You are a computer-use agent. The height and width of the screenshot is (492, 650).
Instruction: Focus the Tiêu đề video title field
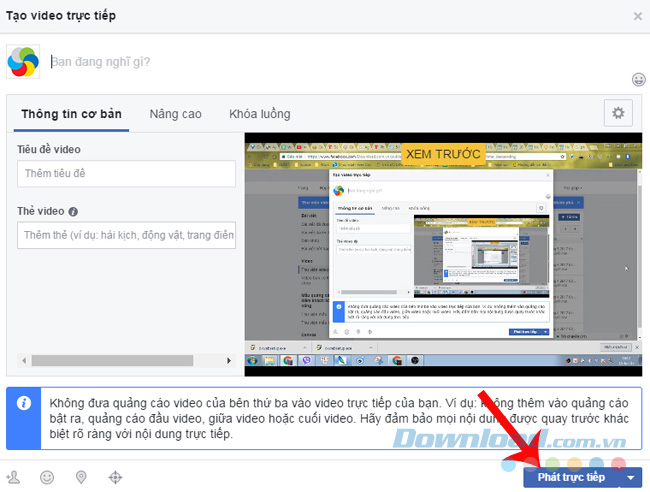pyautogui.click(x=126, y=174)
